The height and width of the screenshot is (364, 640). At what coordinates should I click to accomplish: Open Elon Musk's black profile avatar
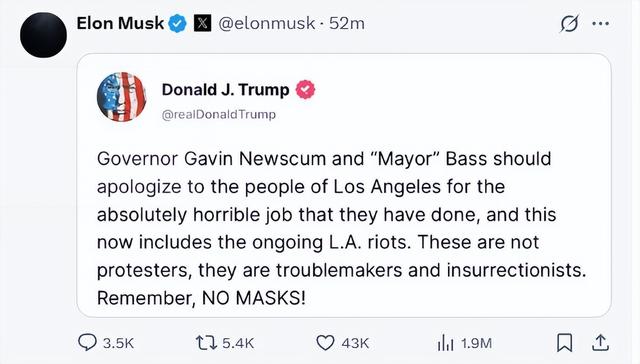(x=43, y=35)
